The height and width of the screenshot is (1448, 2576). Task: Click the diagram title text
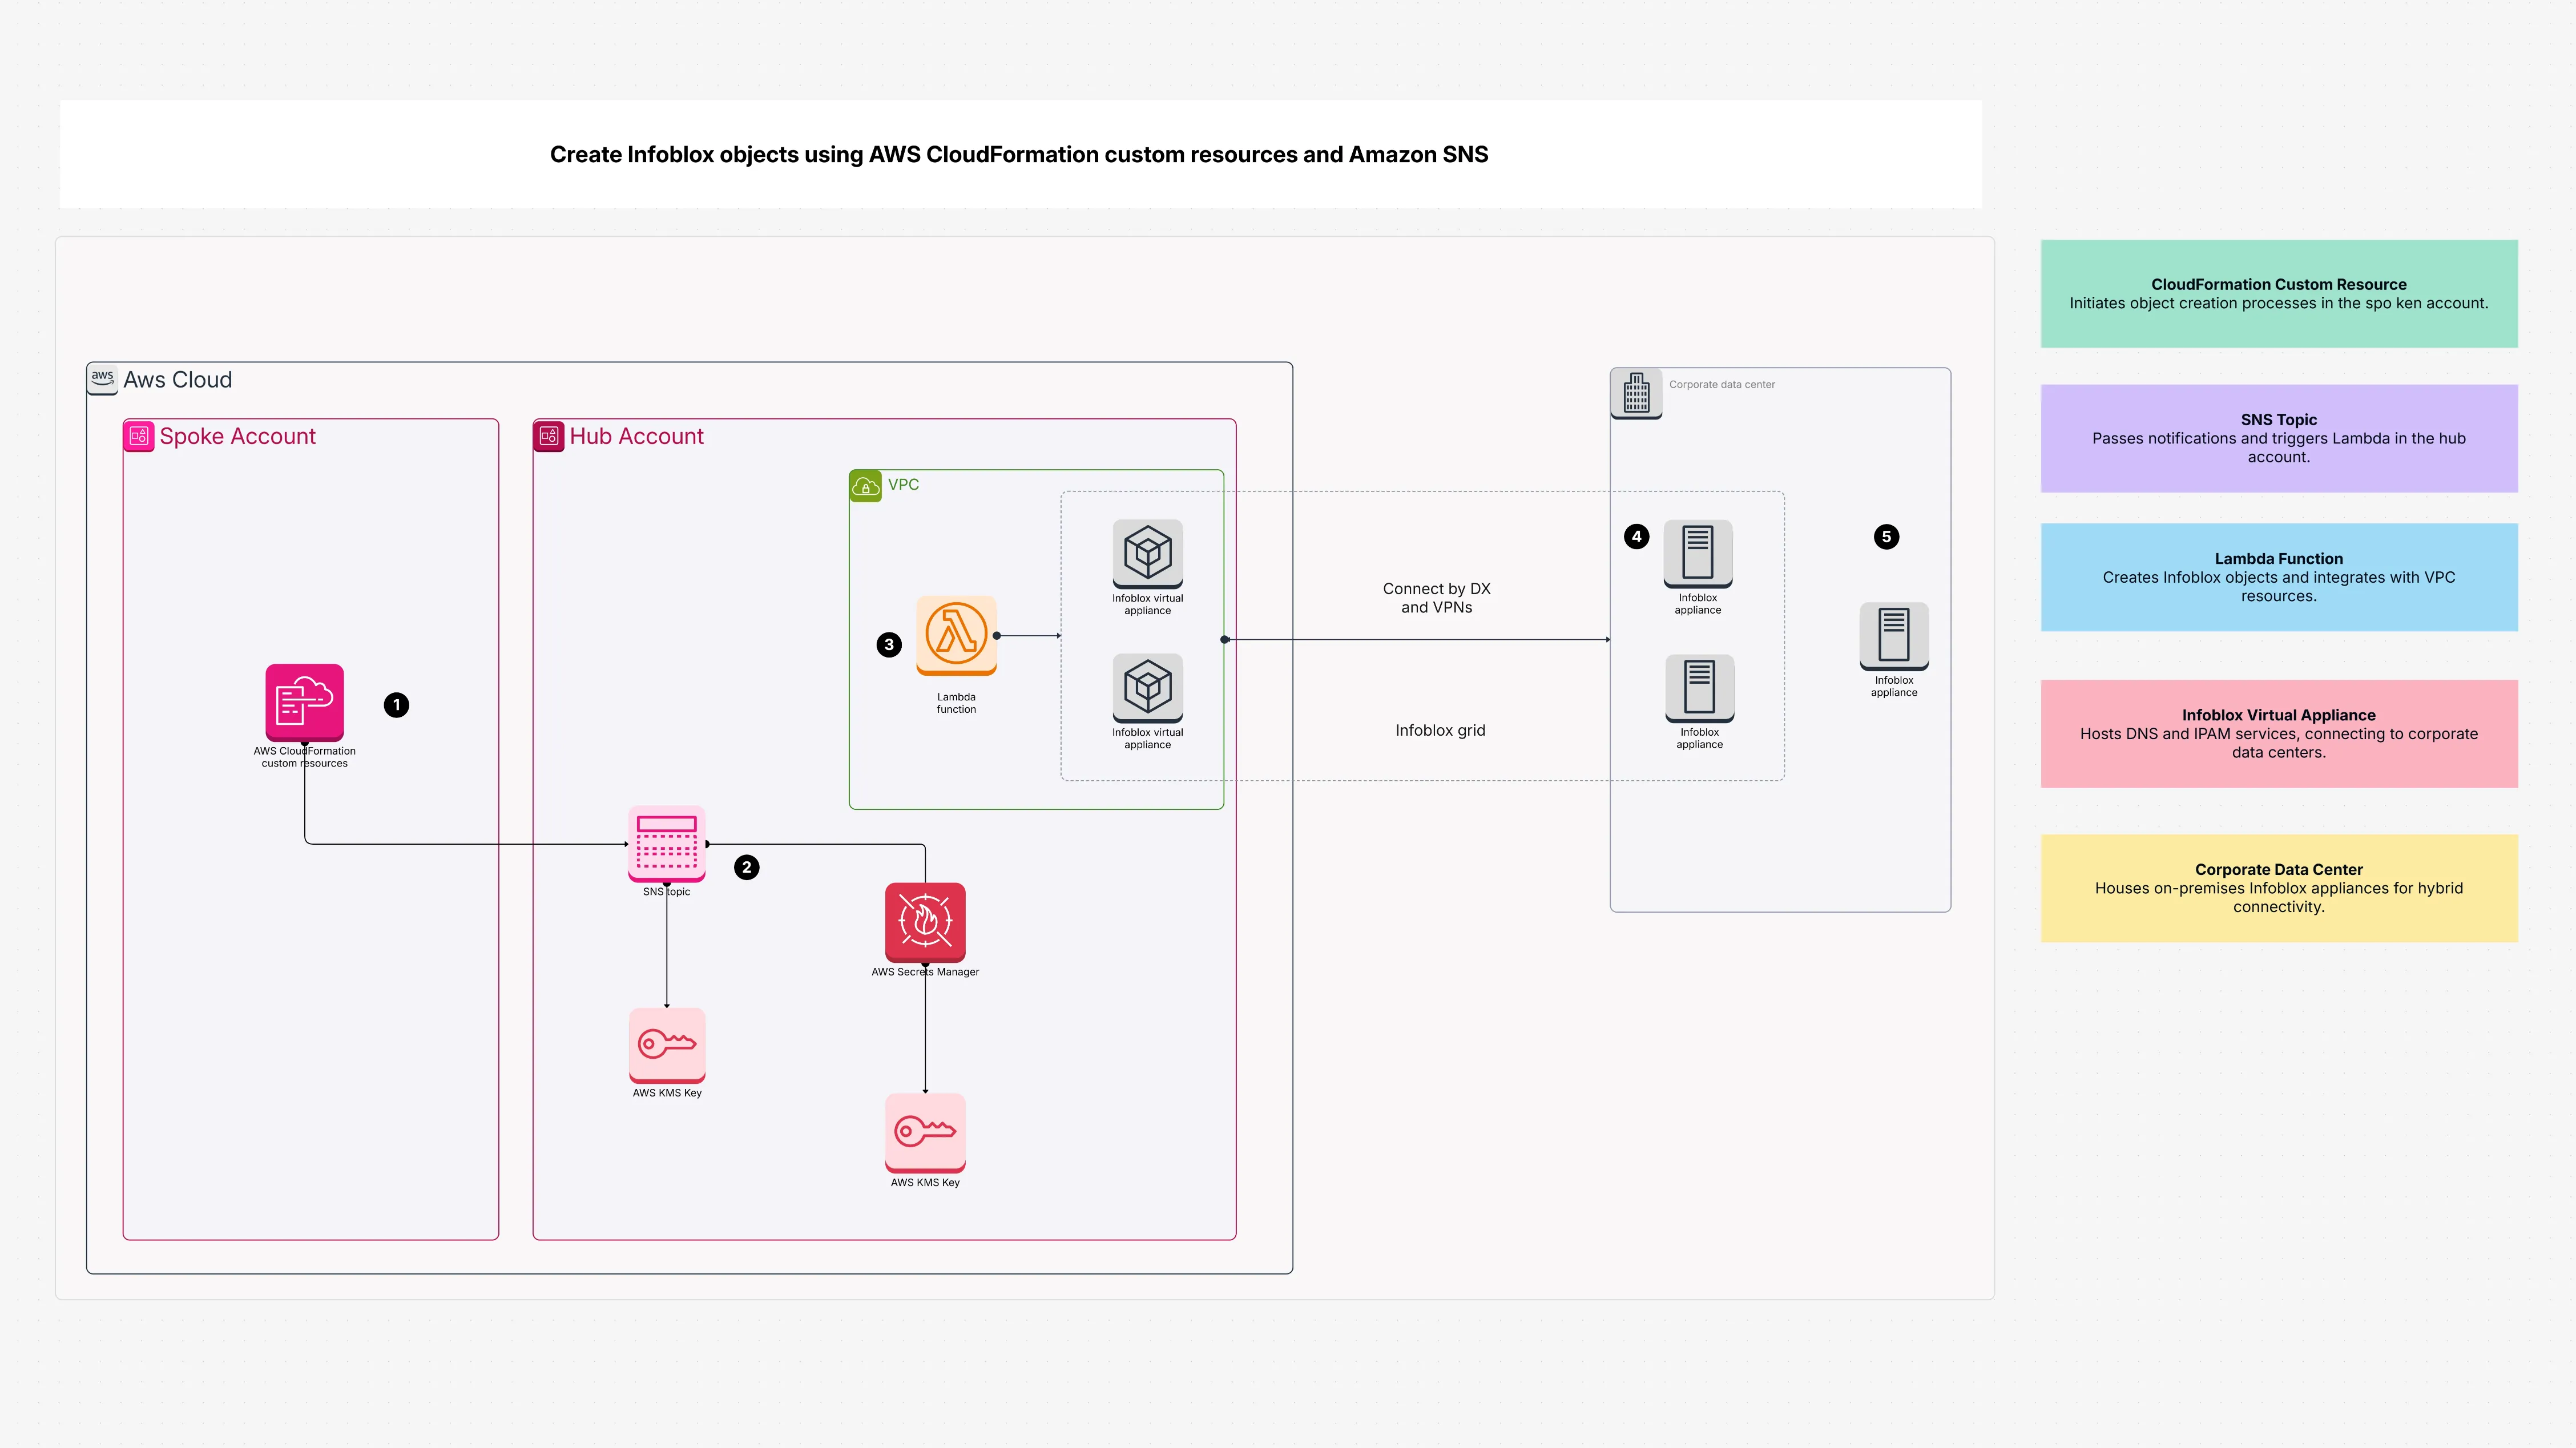[x=1018, y=154]
